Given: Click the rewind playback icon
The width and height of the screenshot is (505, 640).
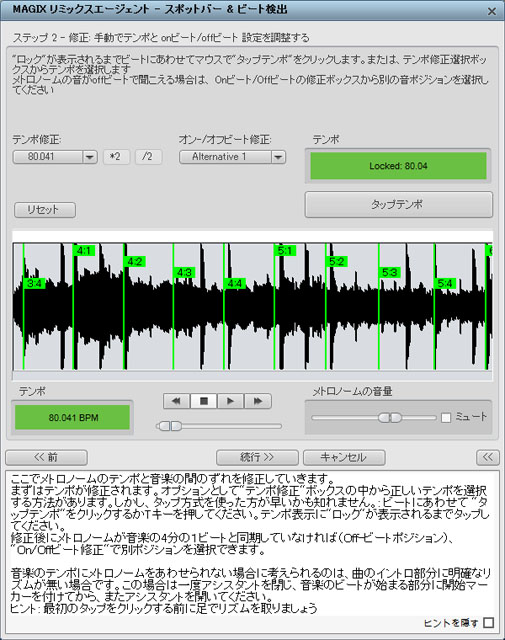Looking at the screenshot, I should click(x=176, y=401).
